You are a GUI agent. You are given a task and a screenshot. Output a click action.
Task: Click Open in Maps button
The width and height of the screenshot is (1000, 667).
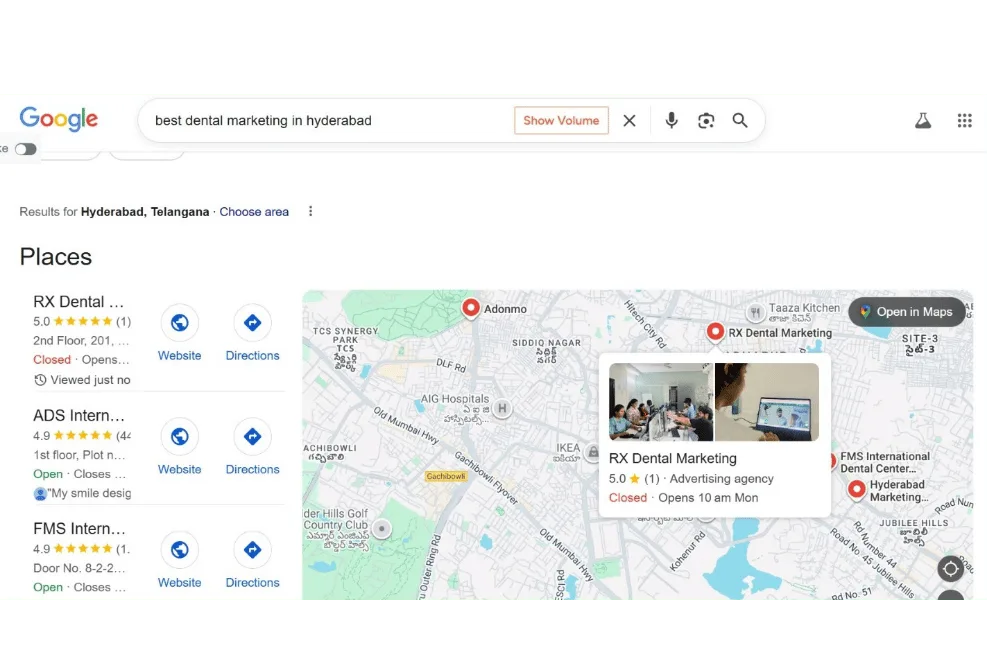(906, 312)
